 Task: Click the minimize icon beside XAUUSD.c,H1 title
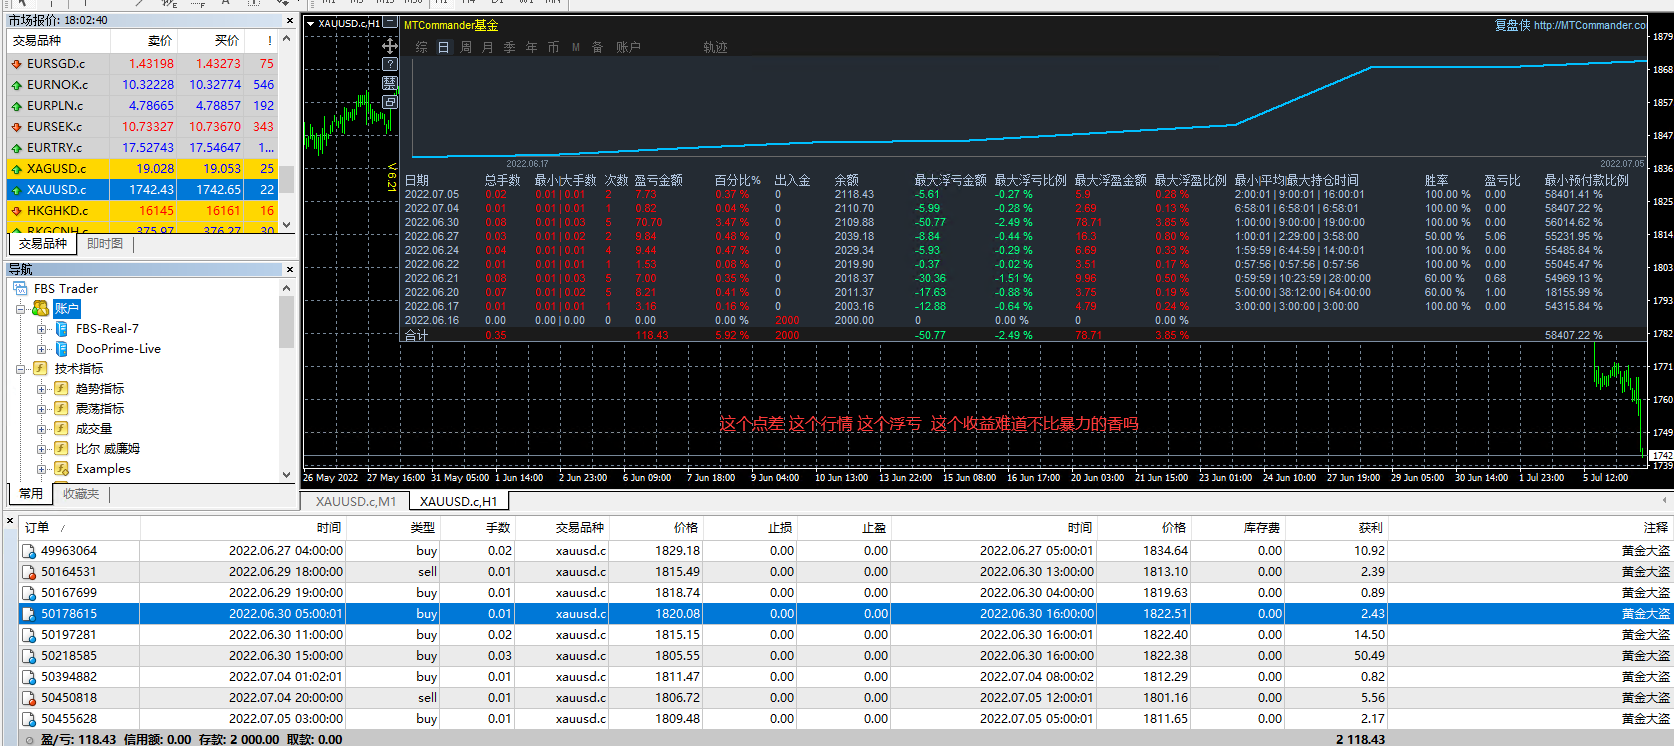pyautogui.click(x=390, y=23)
